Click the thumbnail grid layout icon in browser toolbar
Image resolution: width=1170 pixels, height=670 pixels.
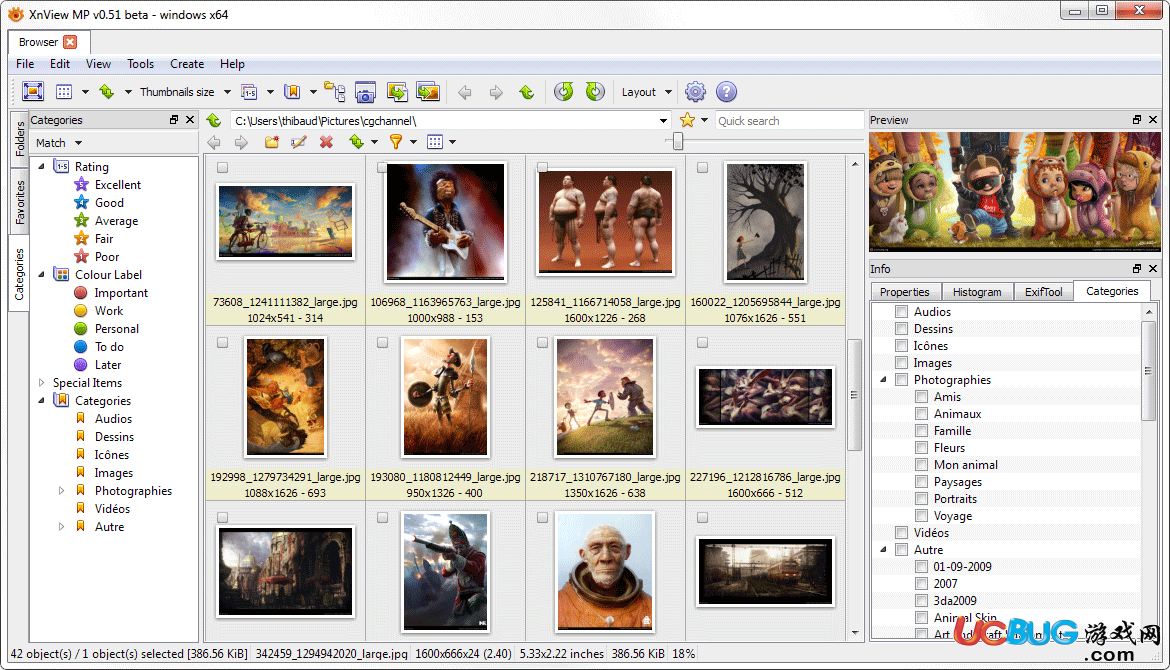435,142
